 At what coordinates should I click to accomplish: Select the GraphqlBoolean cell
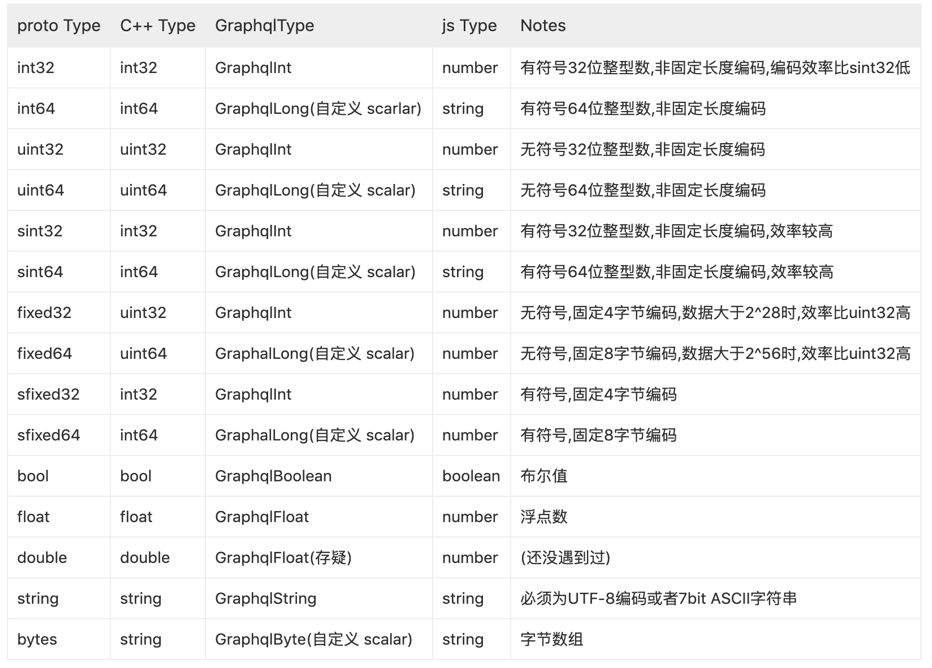(x=319, y=476)
